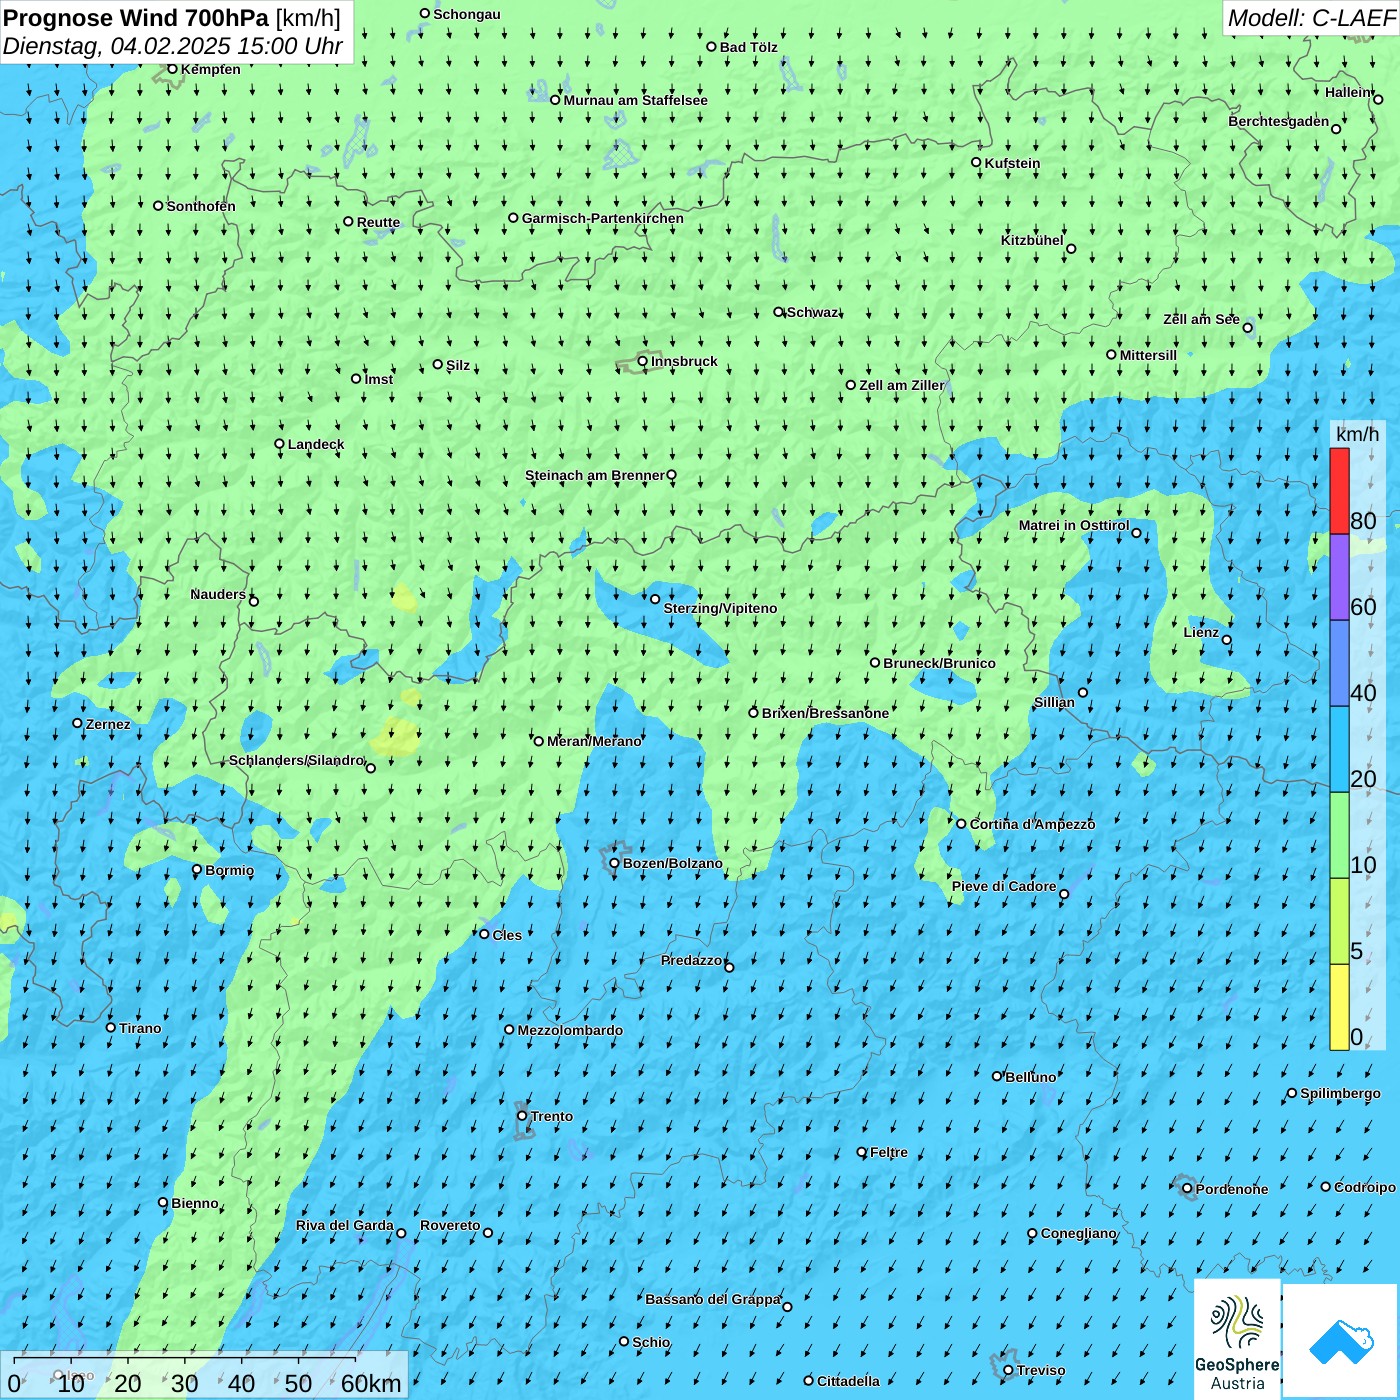Click the 'Cortina d'Ampezzo' label
The image size is (1400, 1400).
(1033, 824)
